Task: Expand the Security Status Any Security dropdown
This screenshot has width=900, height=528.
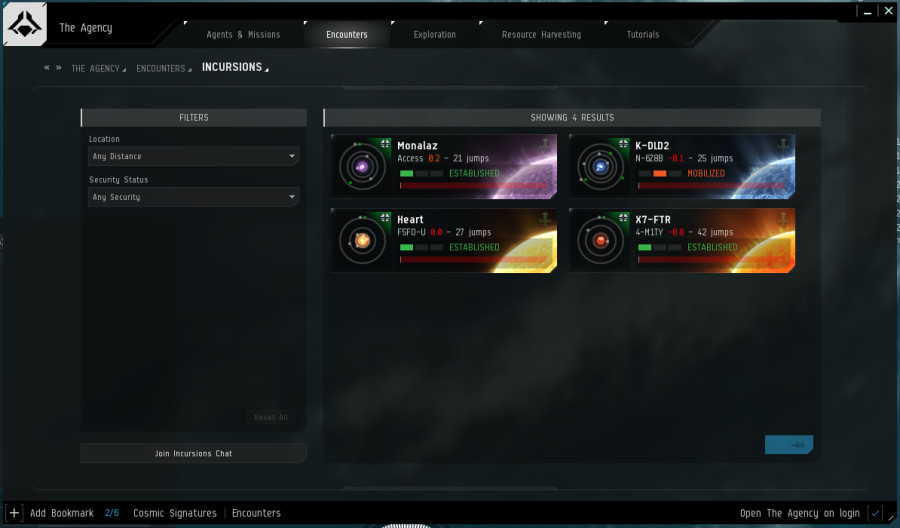Action: point(193,197)
